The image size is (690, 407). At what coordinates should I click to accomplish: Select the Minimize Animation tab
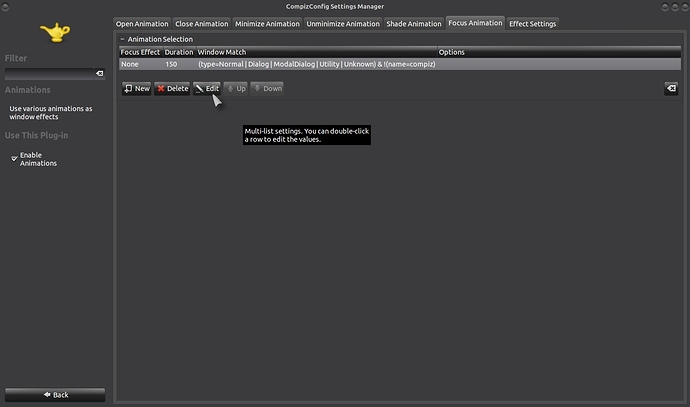tap(267, 24)
